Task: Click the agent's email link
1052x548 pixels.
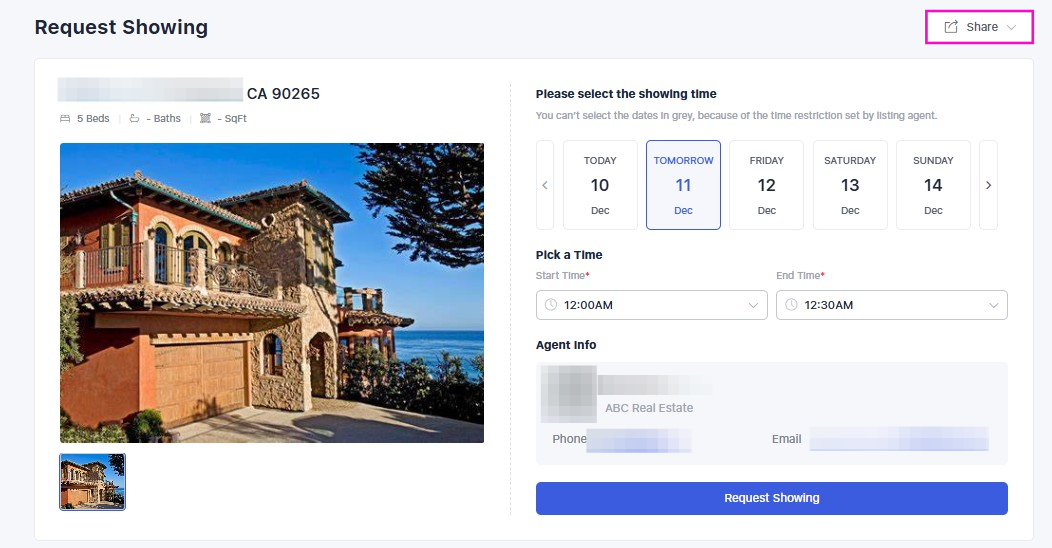Action: tap(898, 439)
